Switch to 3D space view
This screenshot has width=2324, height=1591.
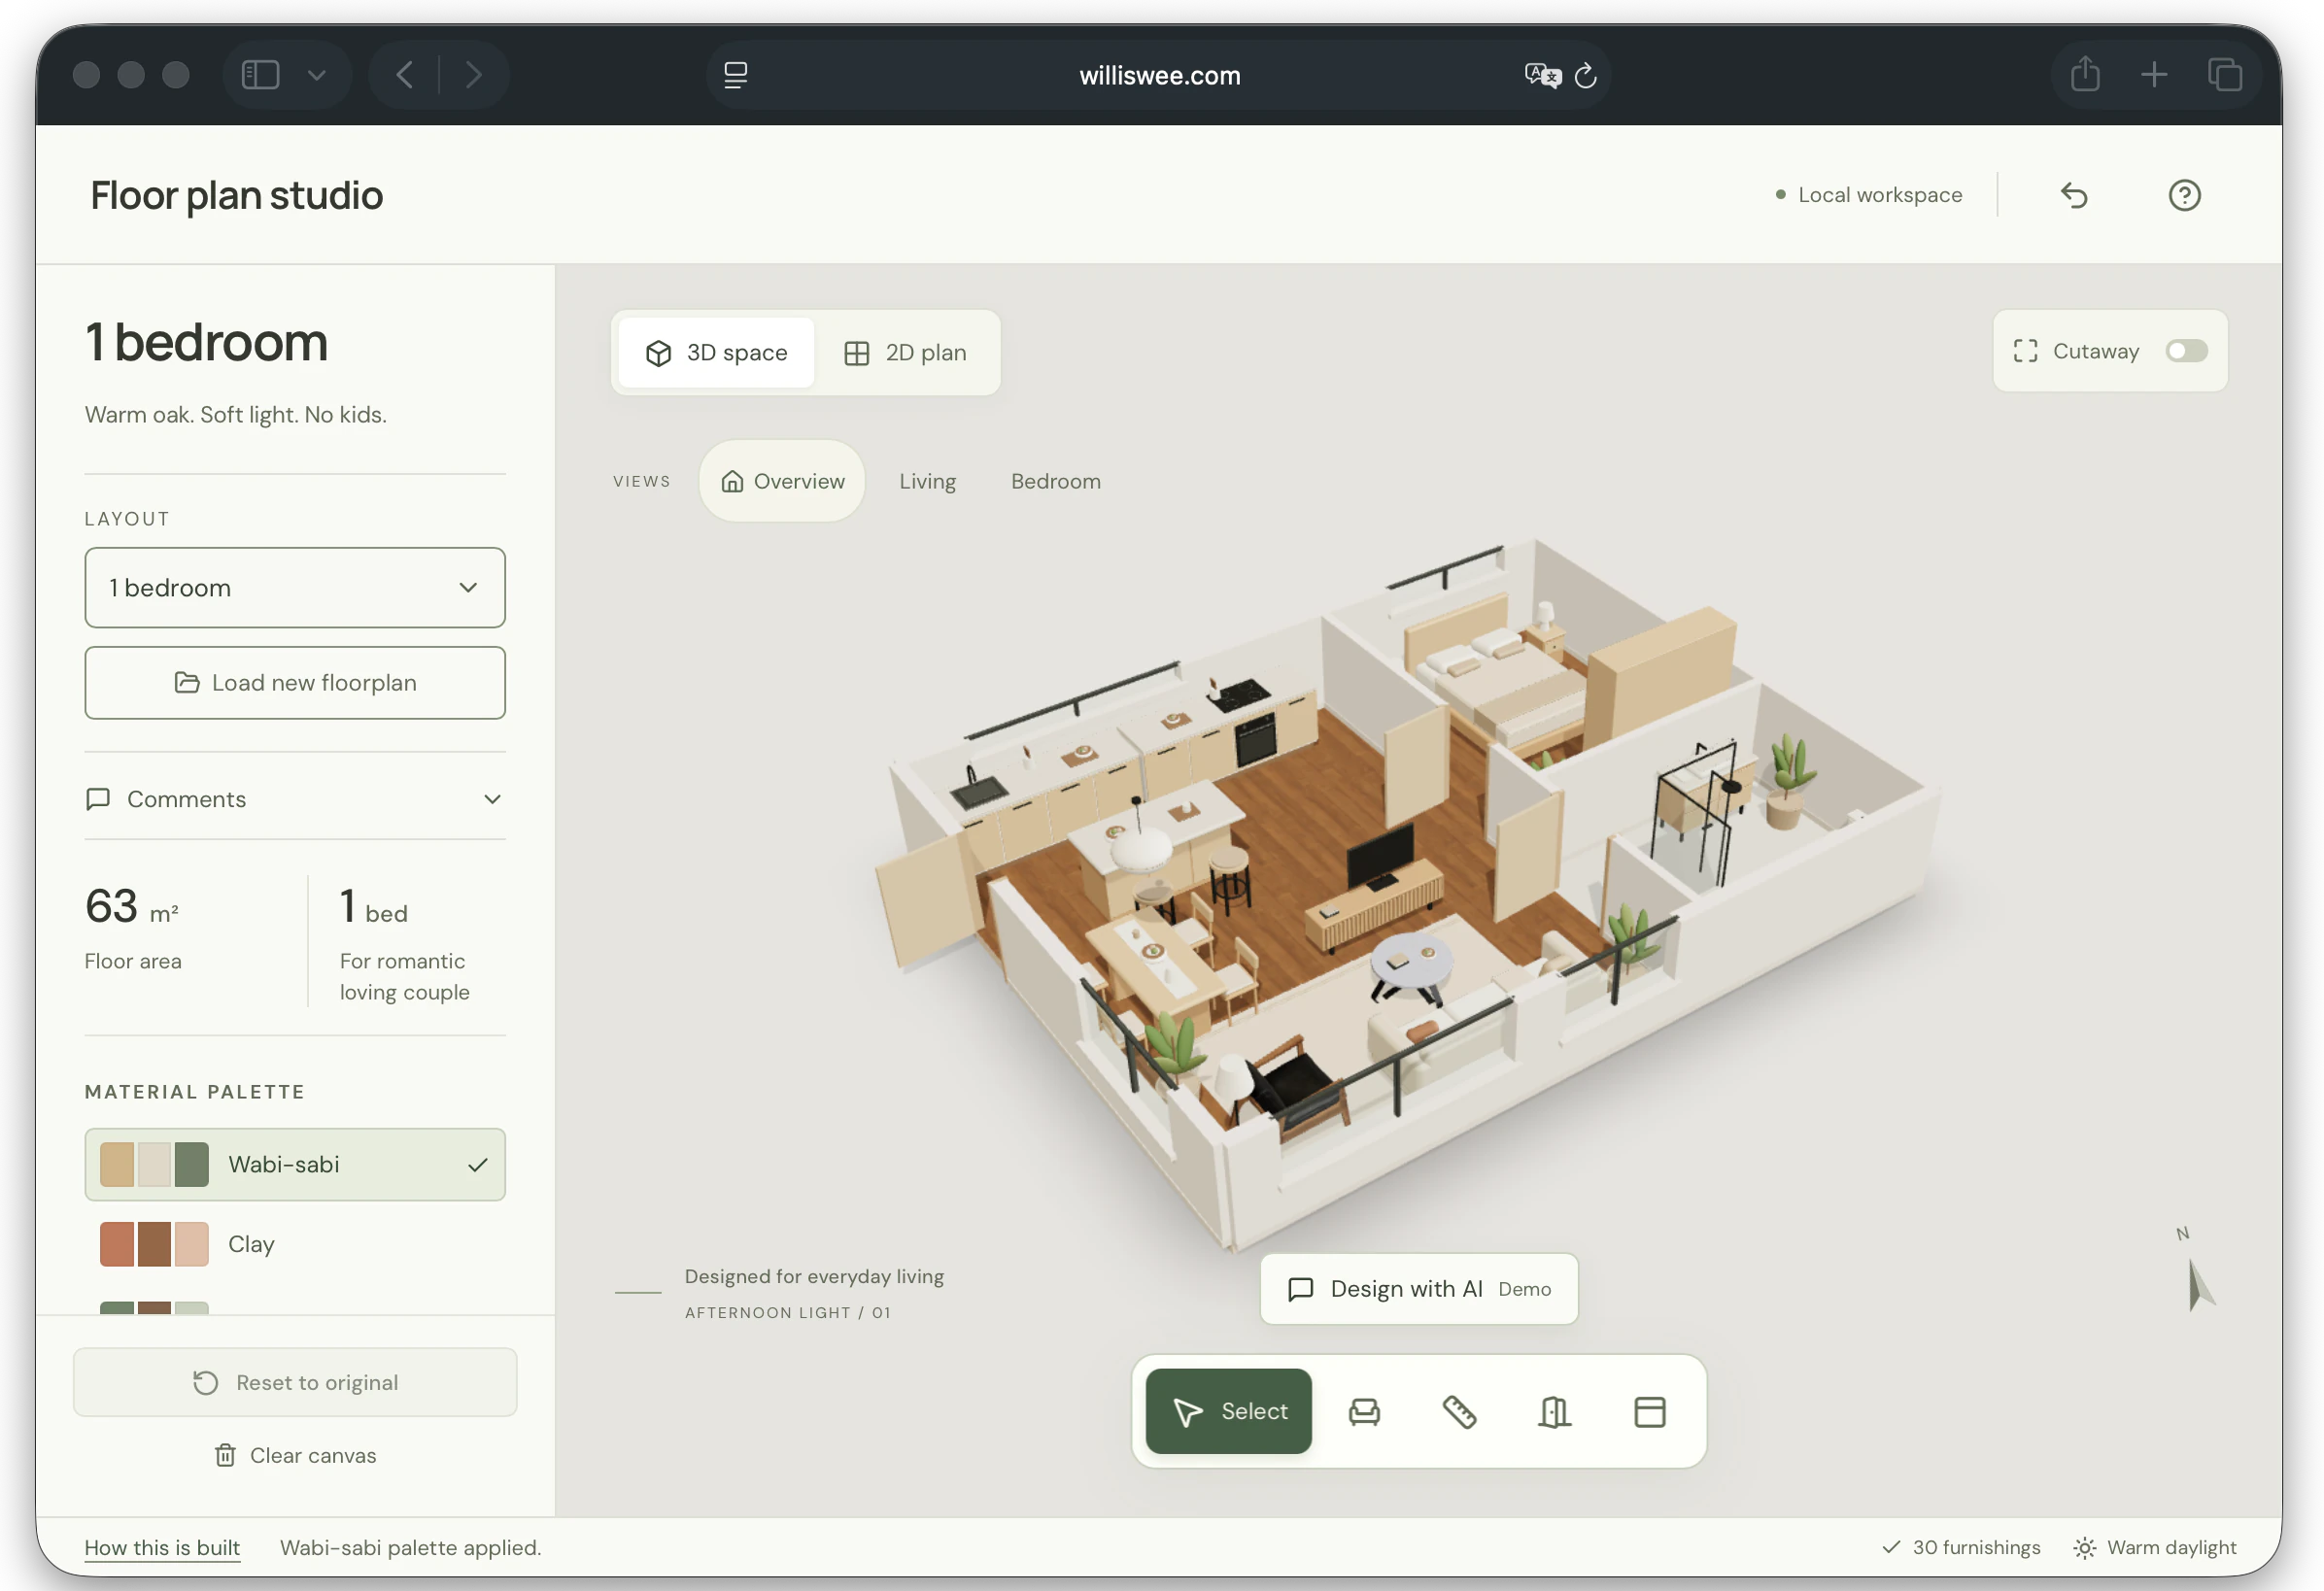point(716,353)
